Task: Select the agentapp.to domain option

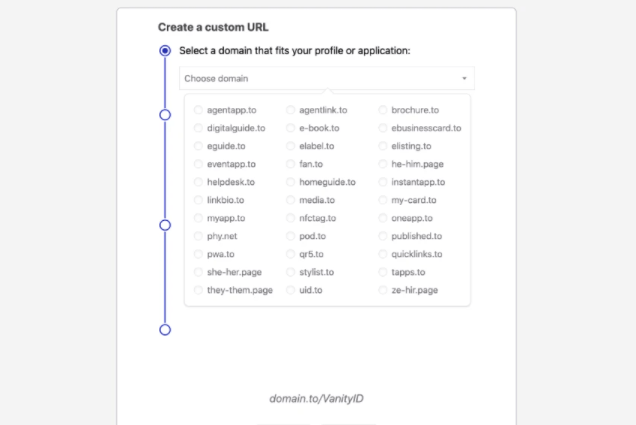Action: pos(199,110)
